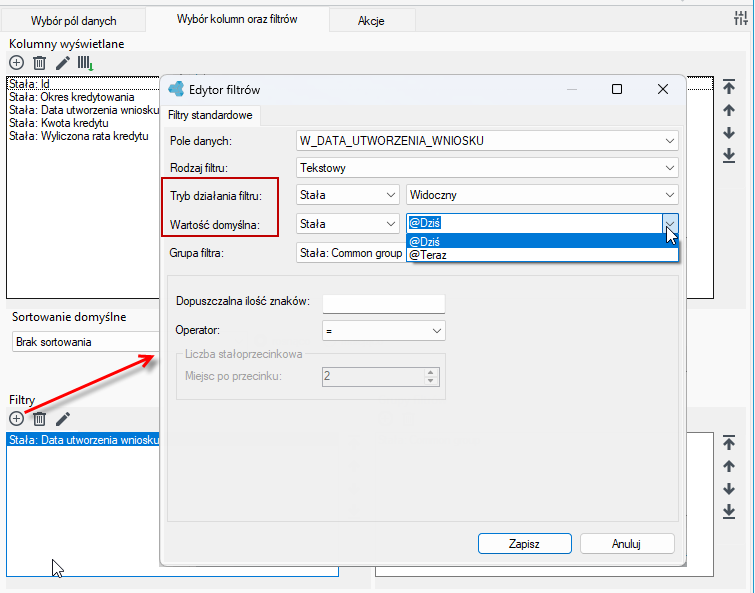This screenshot has height=593, width=755.
Task: Click the columns import icon with green arrow
Action: pos(86,63)
